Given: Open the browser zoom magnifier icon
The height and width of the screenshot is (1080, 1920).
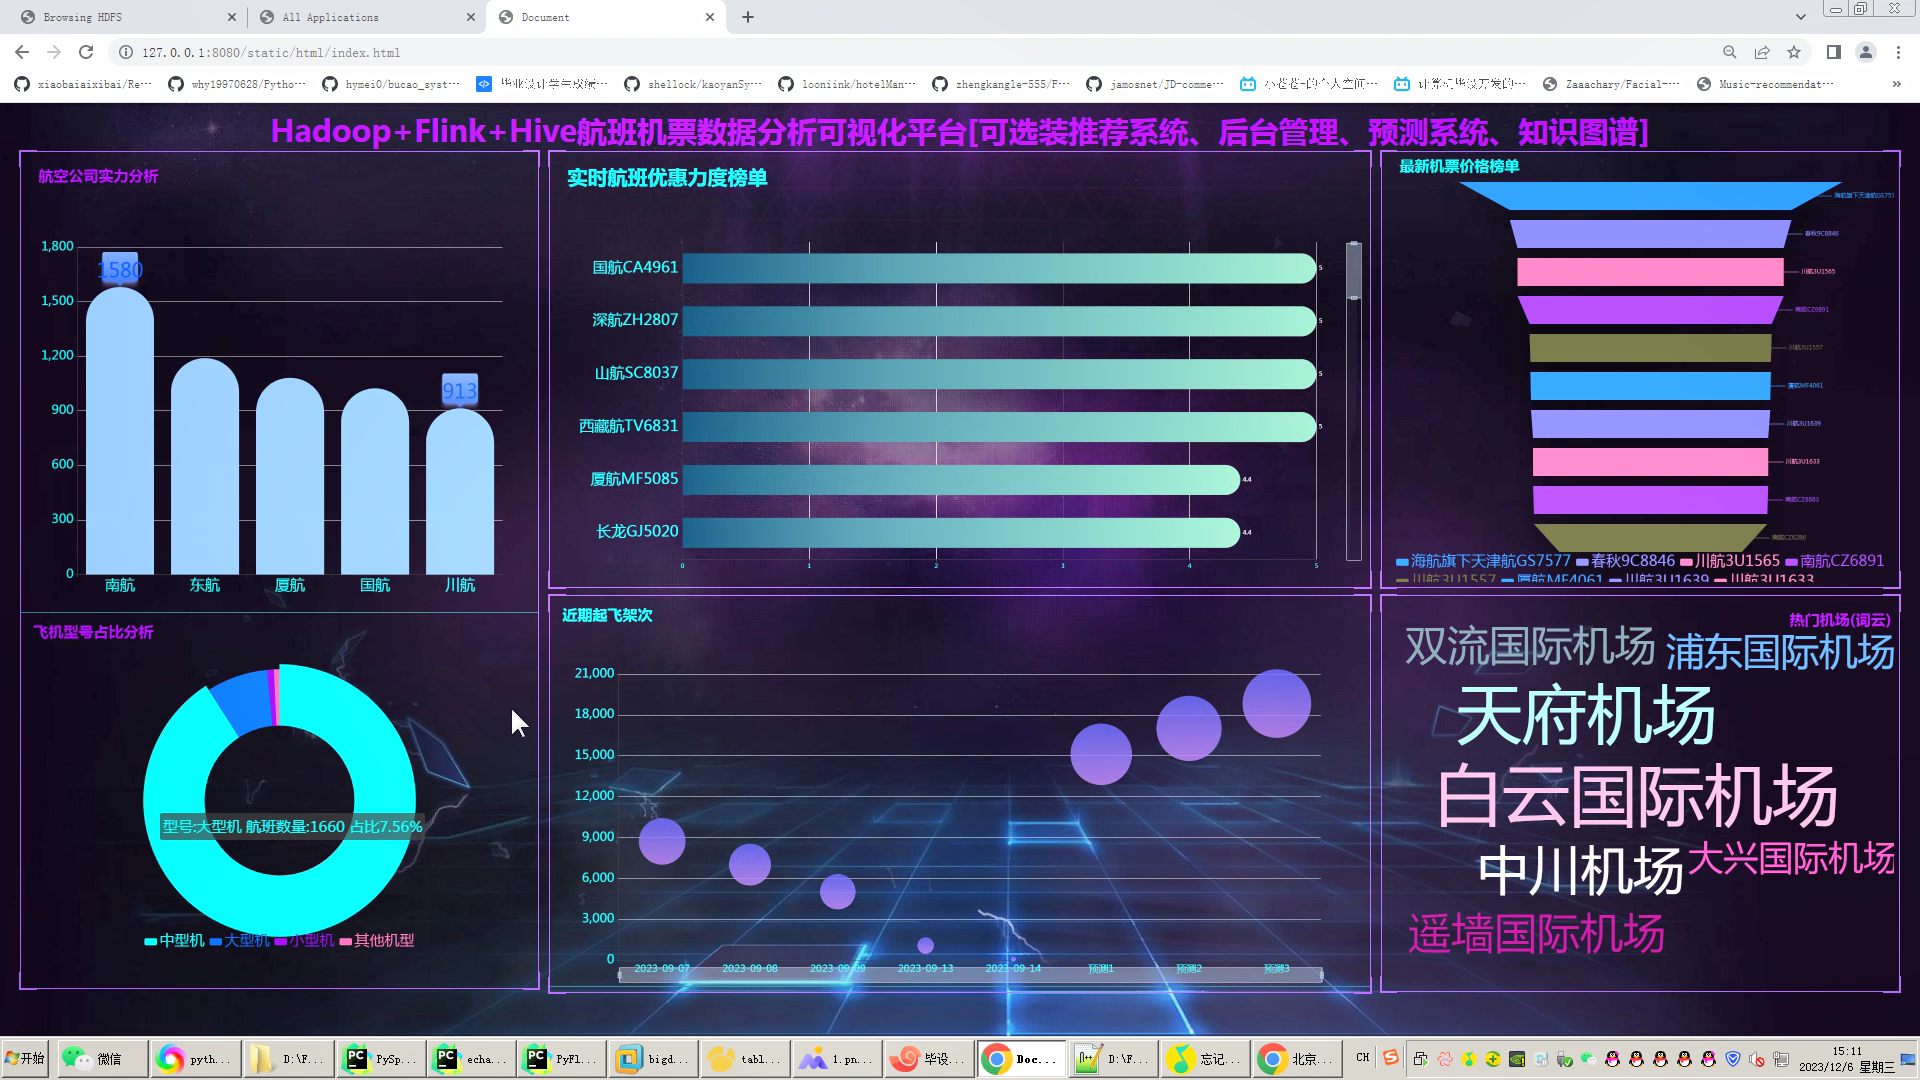Looking at the screenshot, I should tap(1729, 52).
